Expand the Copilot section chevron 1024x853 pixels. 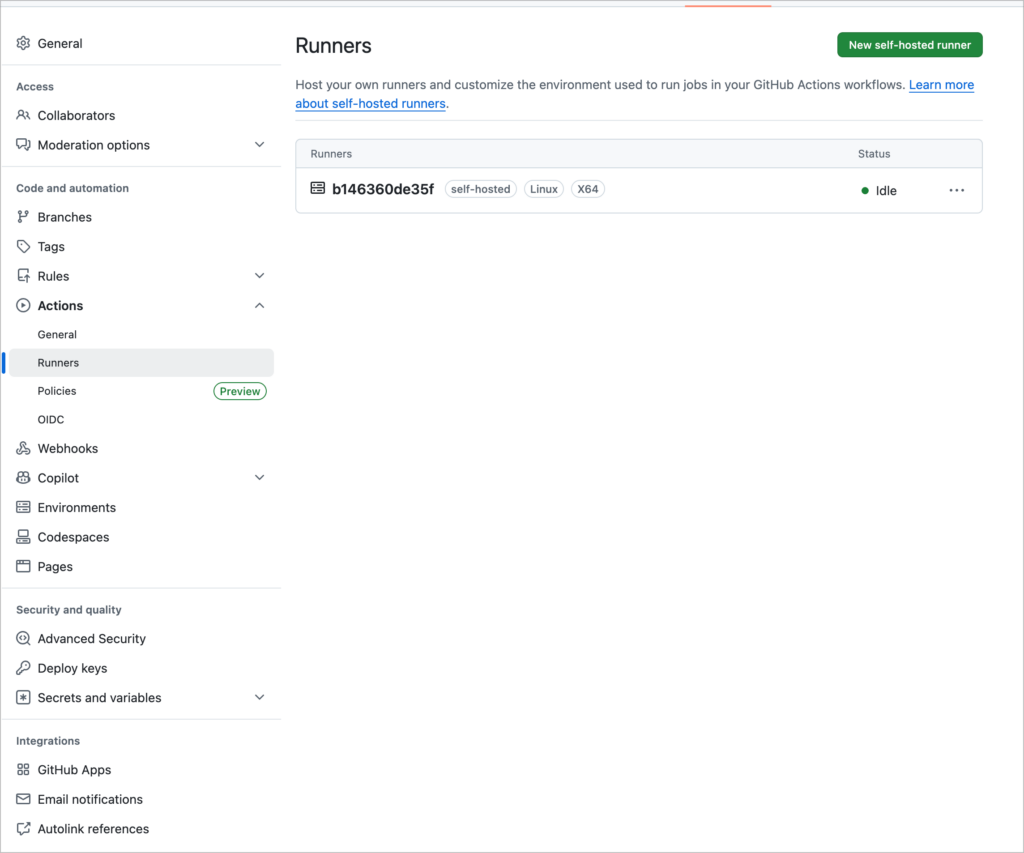[259, 477]
